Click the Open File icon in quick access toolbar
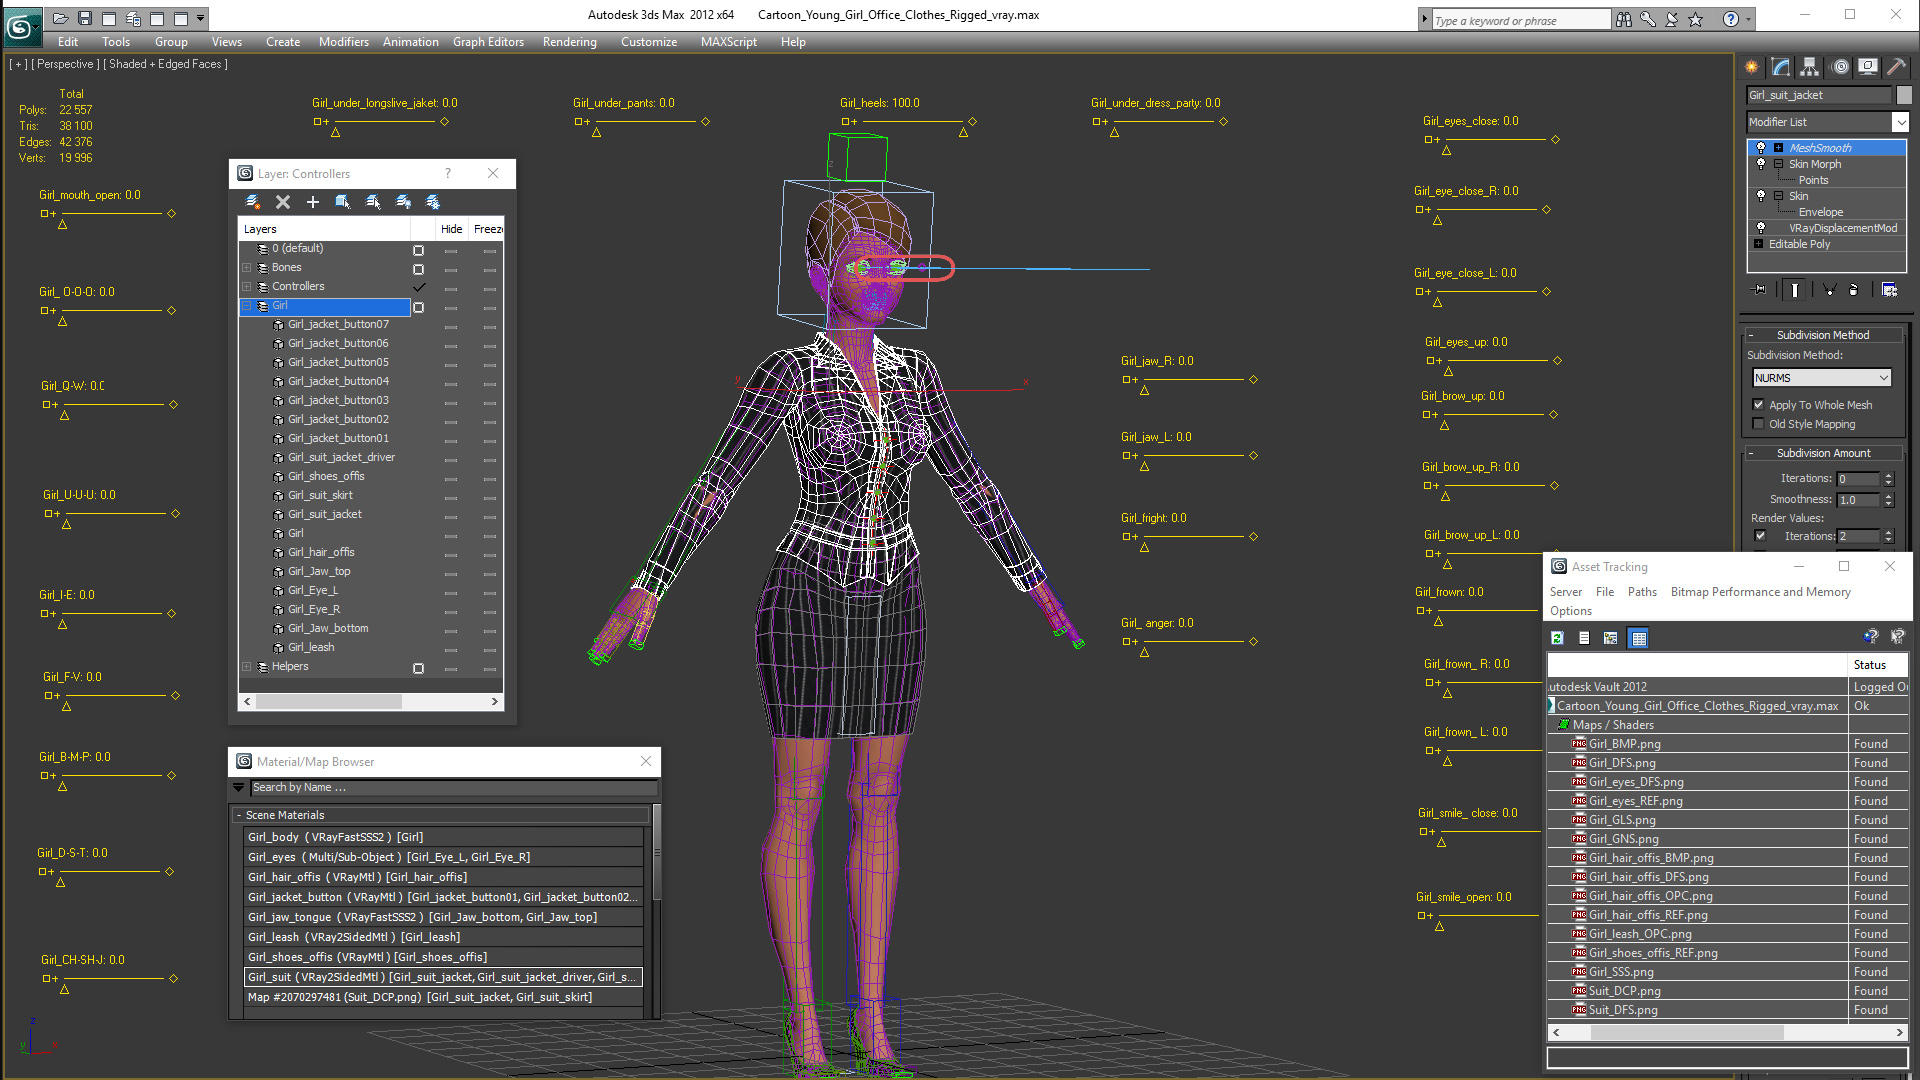 (60, 18)
